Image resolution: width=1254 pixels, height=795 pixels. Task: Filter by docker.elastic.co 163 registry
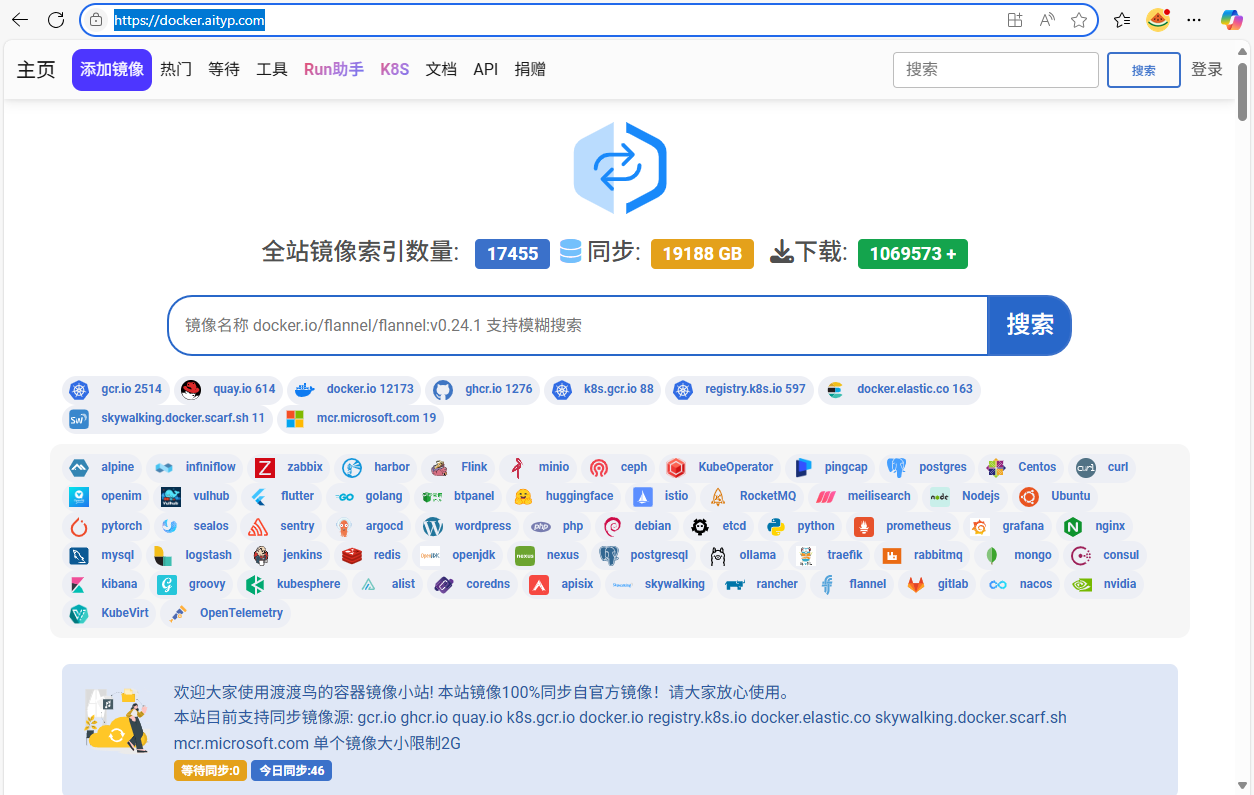[899, 389]
